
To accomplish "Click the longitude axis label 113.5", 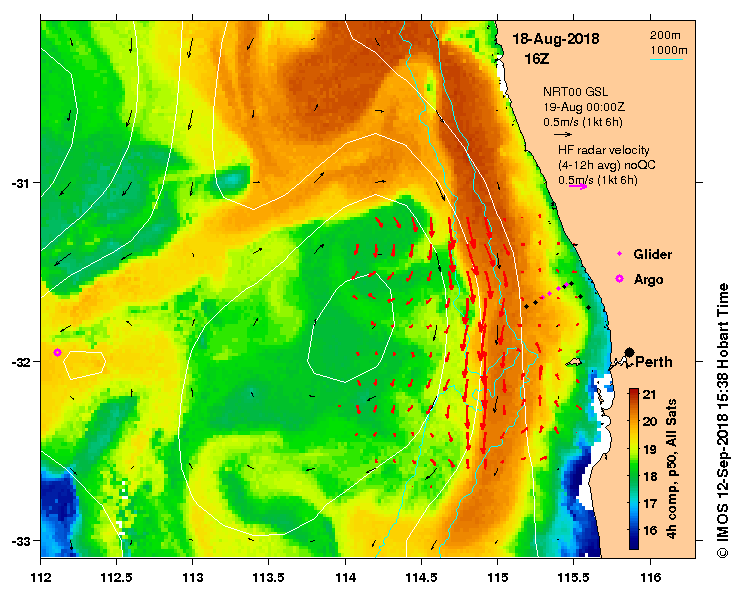I will pyautogui.click(x=269, y=577).
